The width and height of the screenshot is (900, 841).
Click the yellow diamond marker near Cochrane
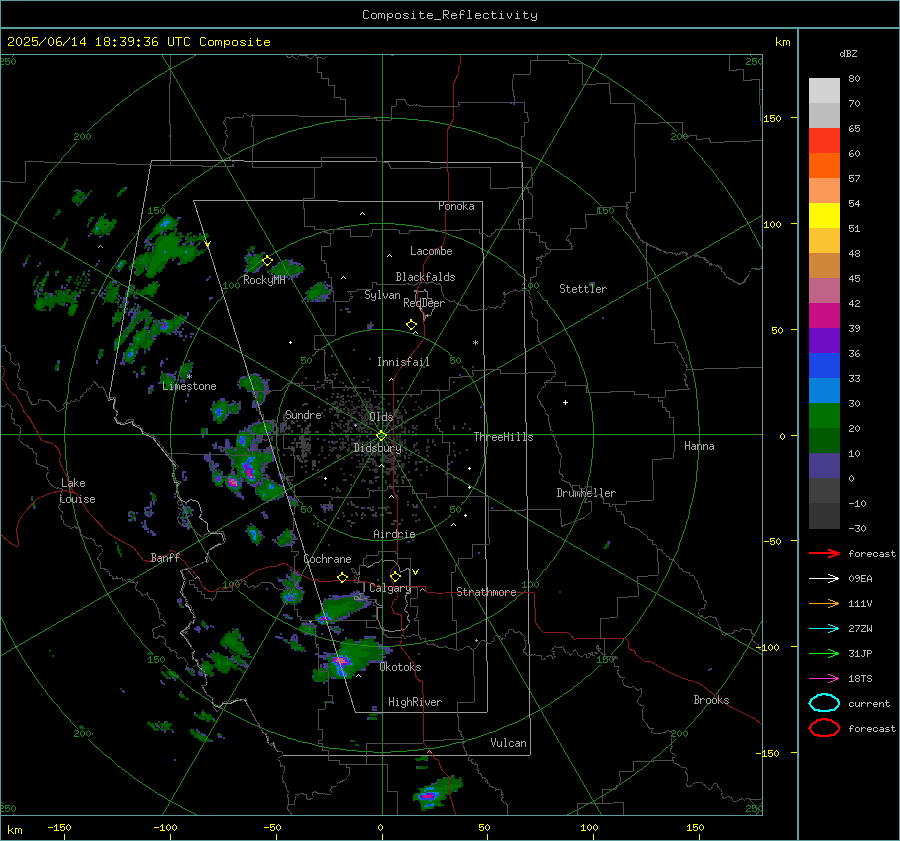[343, 578]
